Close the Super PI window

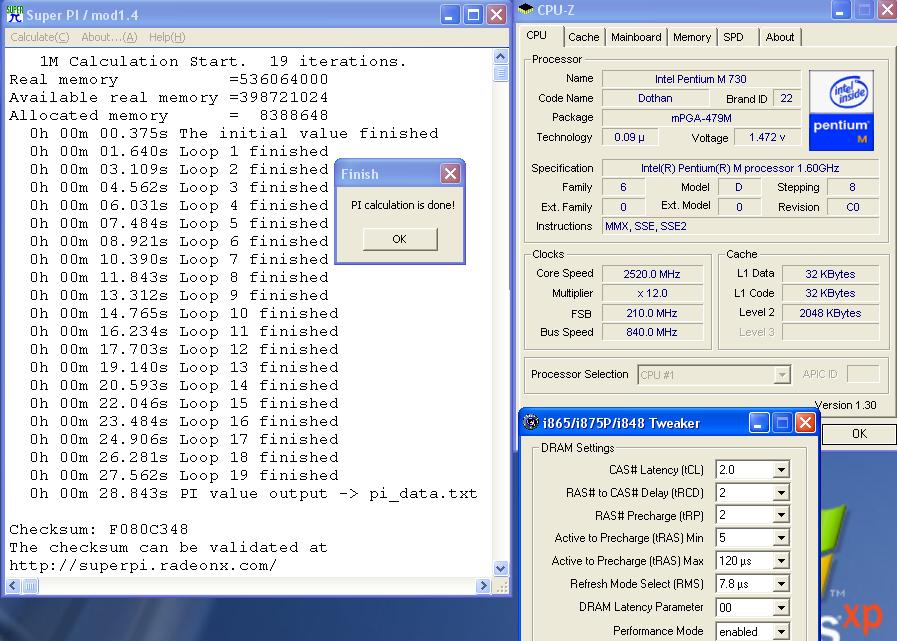pyautogui.click(x=497, y=15)
